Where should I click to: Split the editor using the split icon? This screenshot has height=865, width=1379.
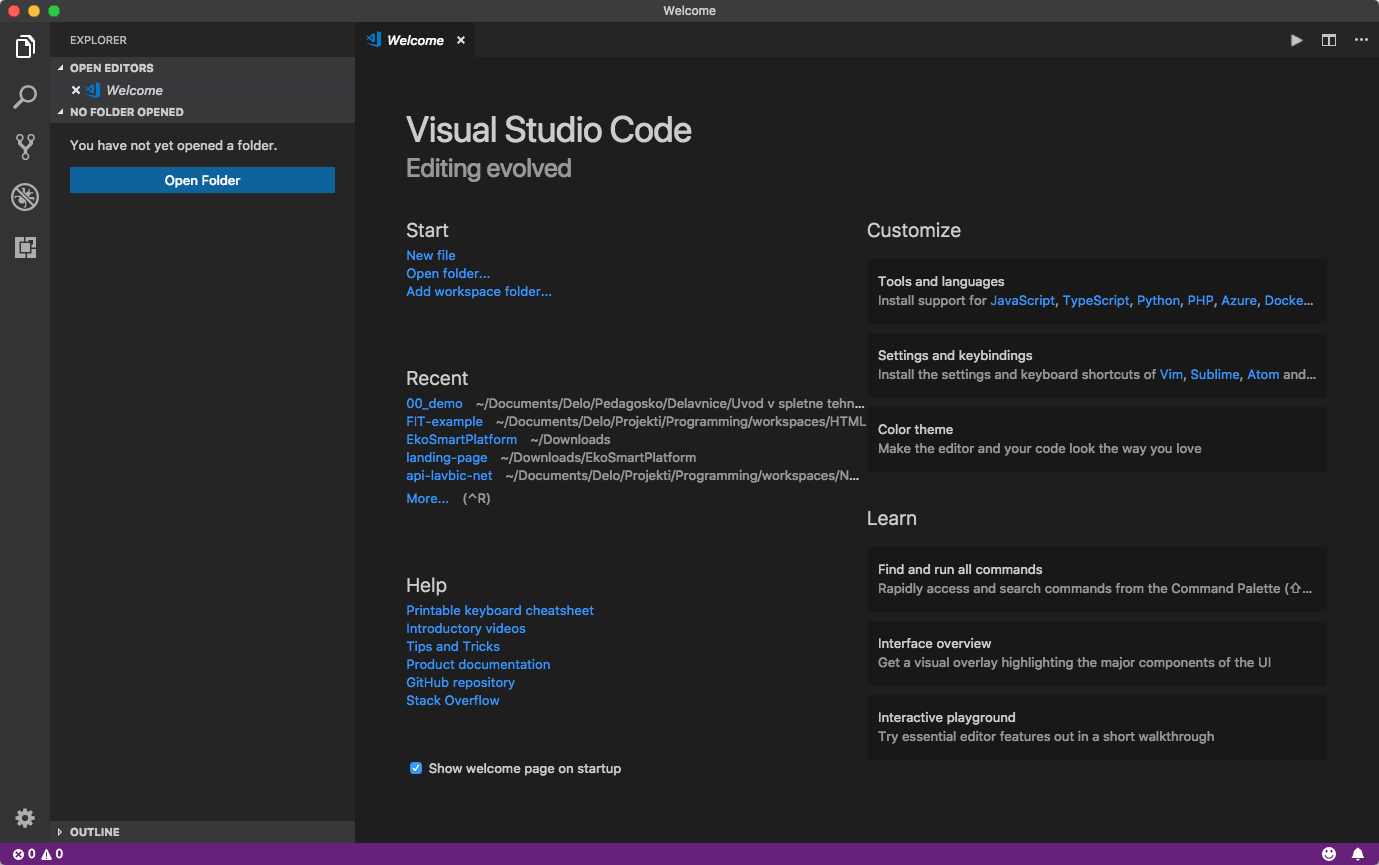(1328, 40)
